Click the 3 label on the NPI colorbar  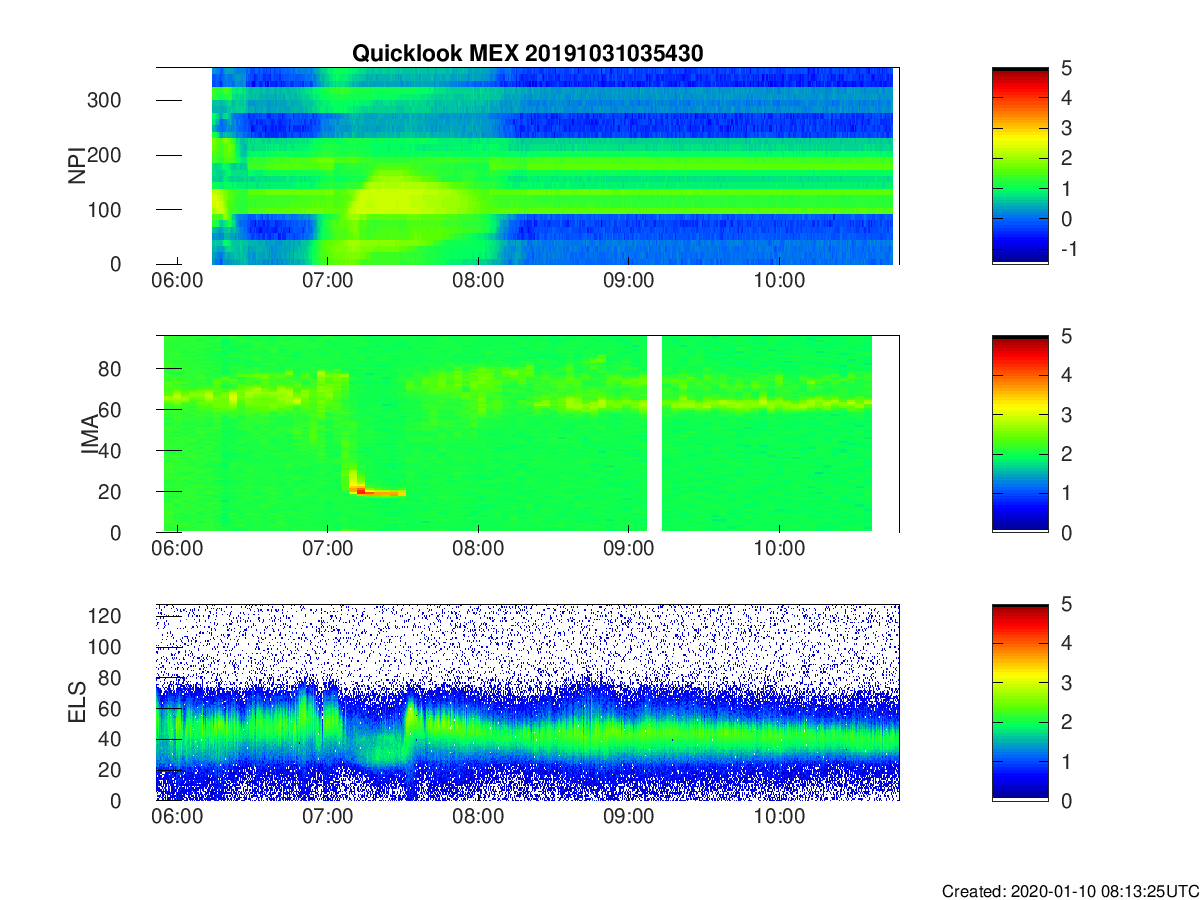(1065, 128)
